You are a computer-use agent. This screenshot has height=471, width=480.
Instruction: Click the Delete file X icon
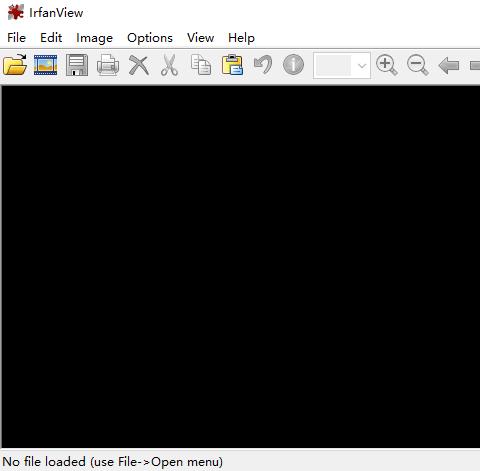click(x=139, y=65)
